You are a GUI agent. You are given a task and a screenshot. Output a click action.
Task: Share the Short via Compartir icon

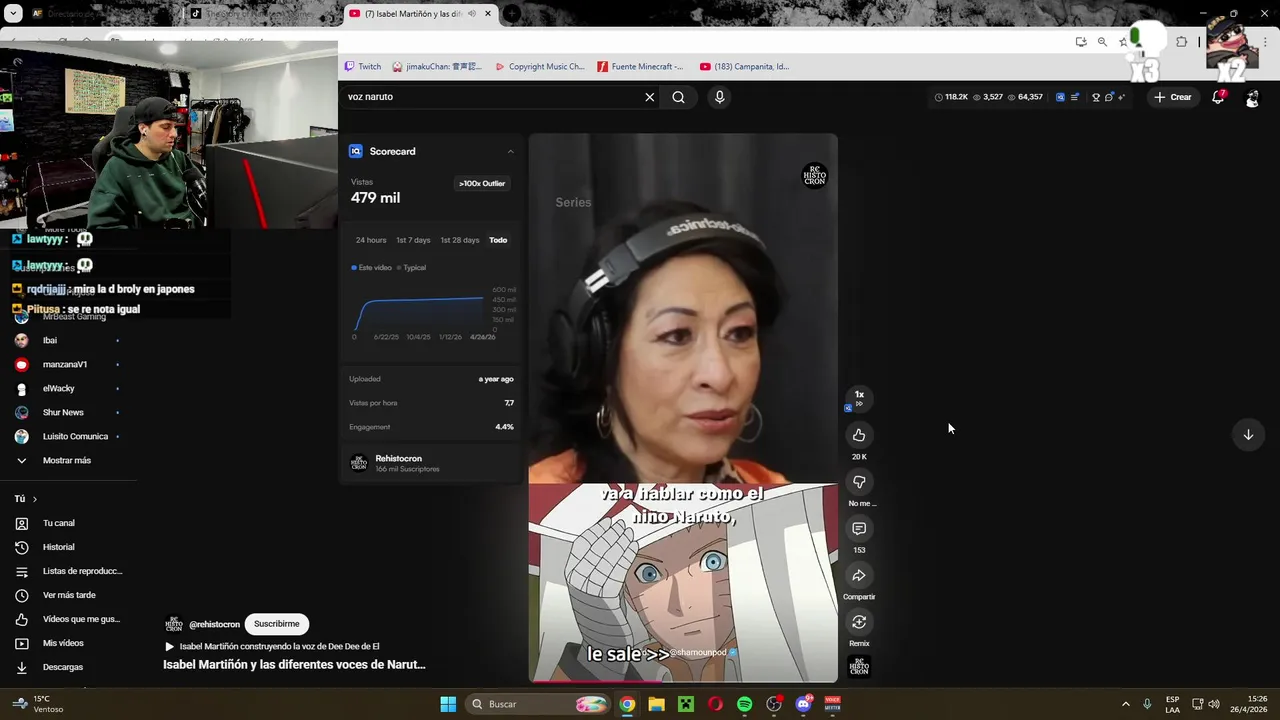859,575
